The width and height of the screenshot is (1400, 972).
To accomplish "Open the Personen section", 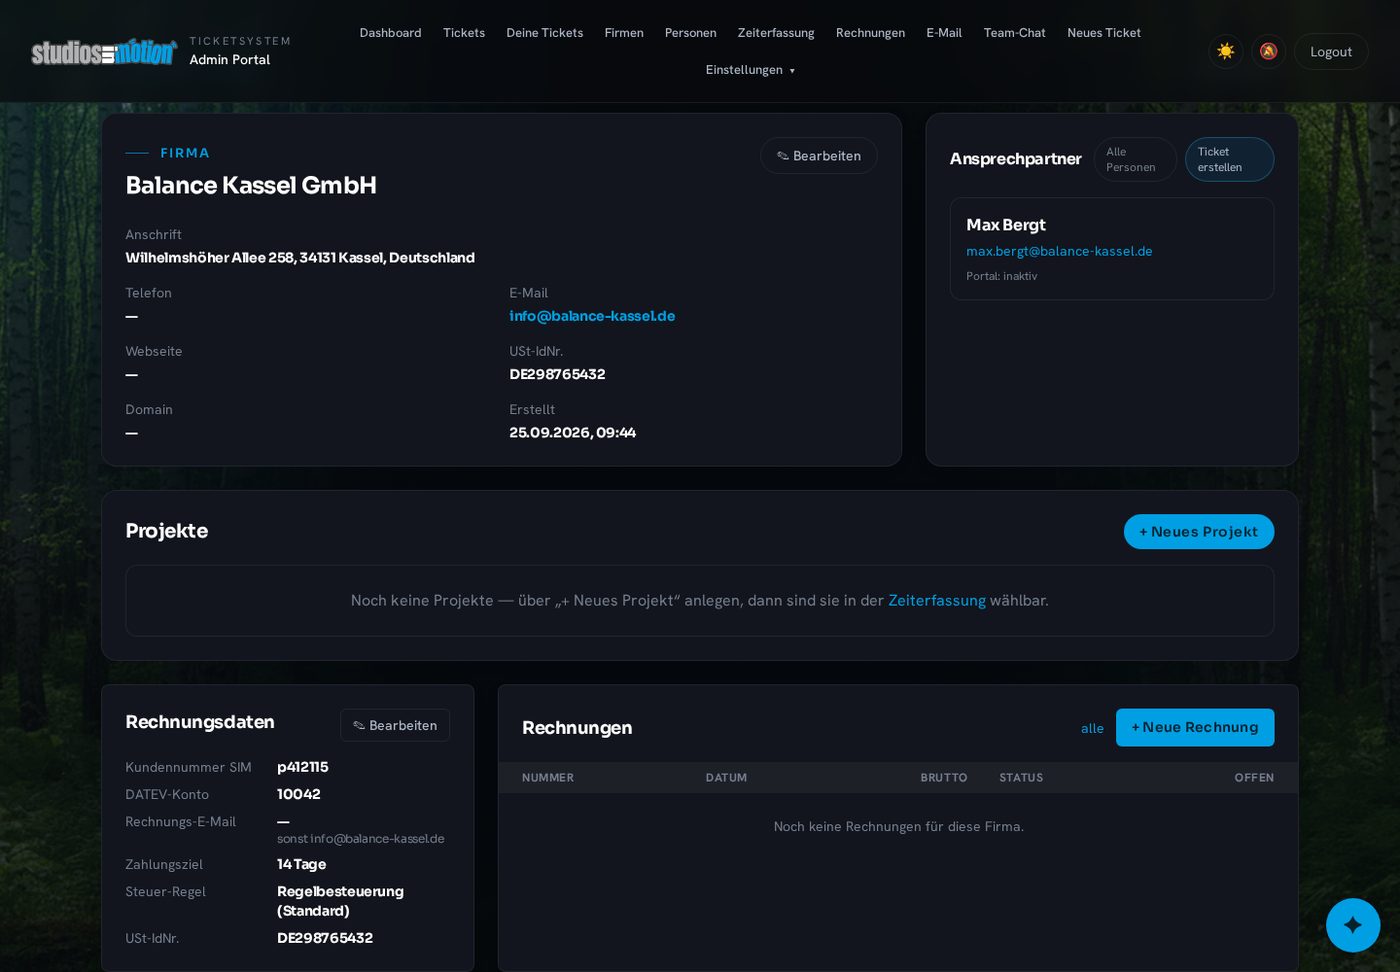I will pyautogui.click(x=691, y=33).
